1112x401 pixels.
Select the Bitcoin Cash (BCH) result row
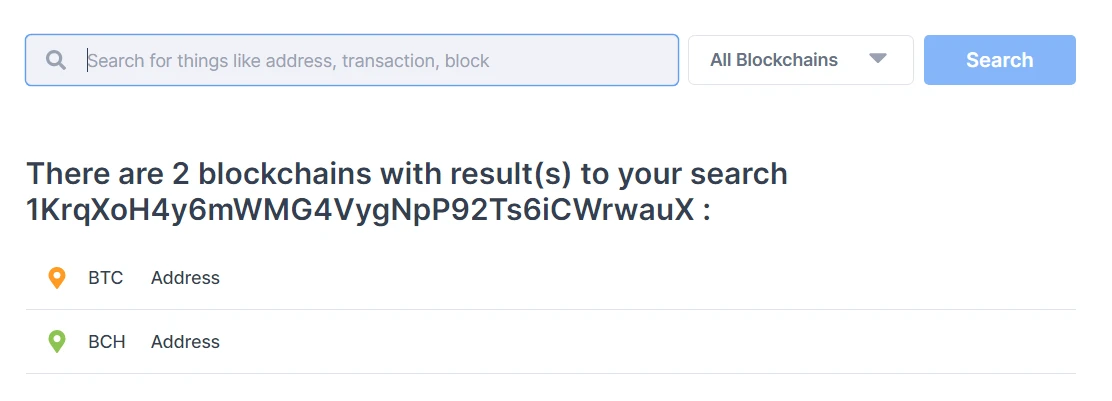[x=550, y=341]
